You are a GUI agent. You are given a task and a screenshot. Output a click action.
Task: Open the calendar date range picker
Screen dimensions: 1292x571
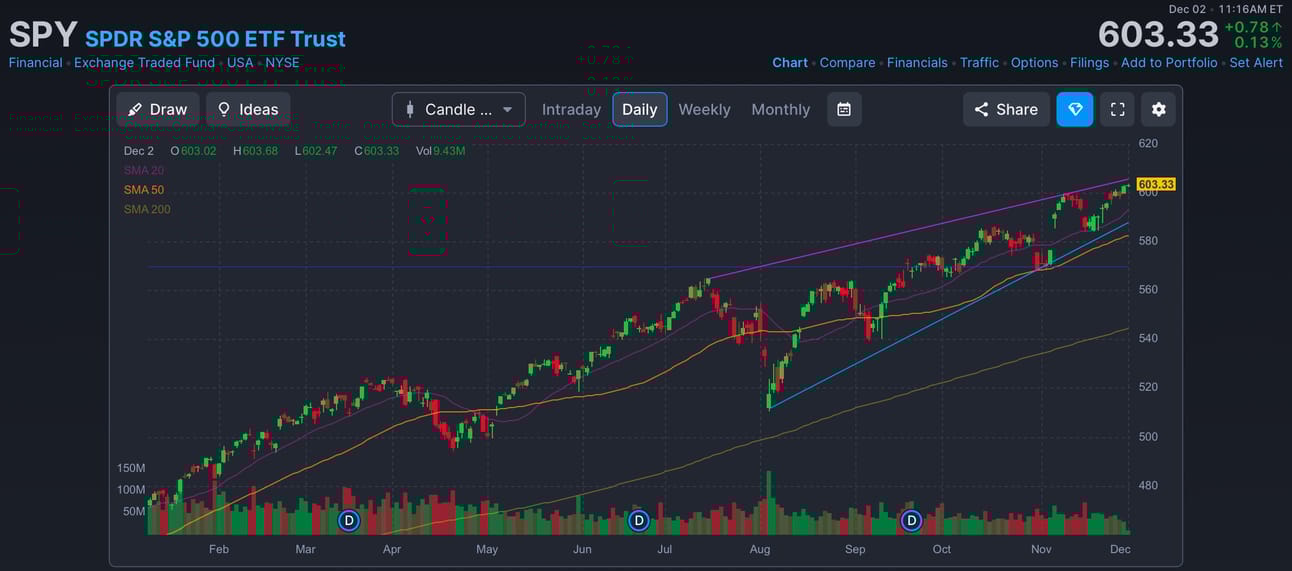tap(844, 109)
